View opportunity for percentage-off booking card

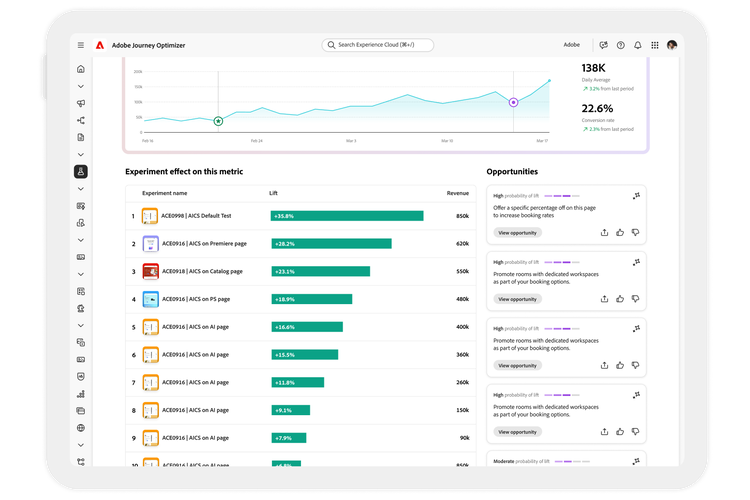tap(518, 233)
